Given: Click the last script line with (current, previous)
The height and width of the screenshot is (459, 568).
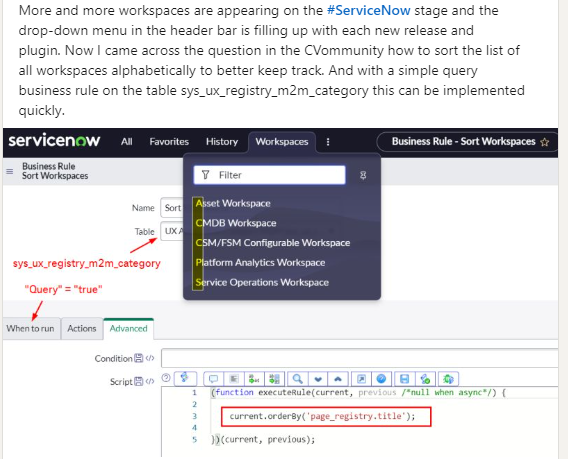Looking at the screenshot, I should tap(263, 439).
